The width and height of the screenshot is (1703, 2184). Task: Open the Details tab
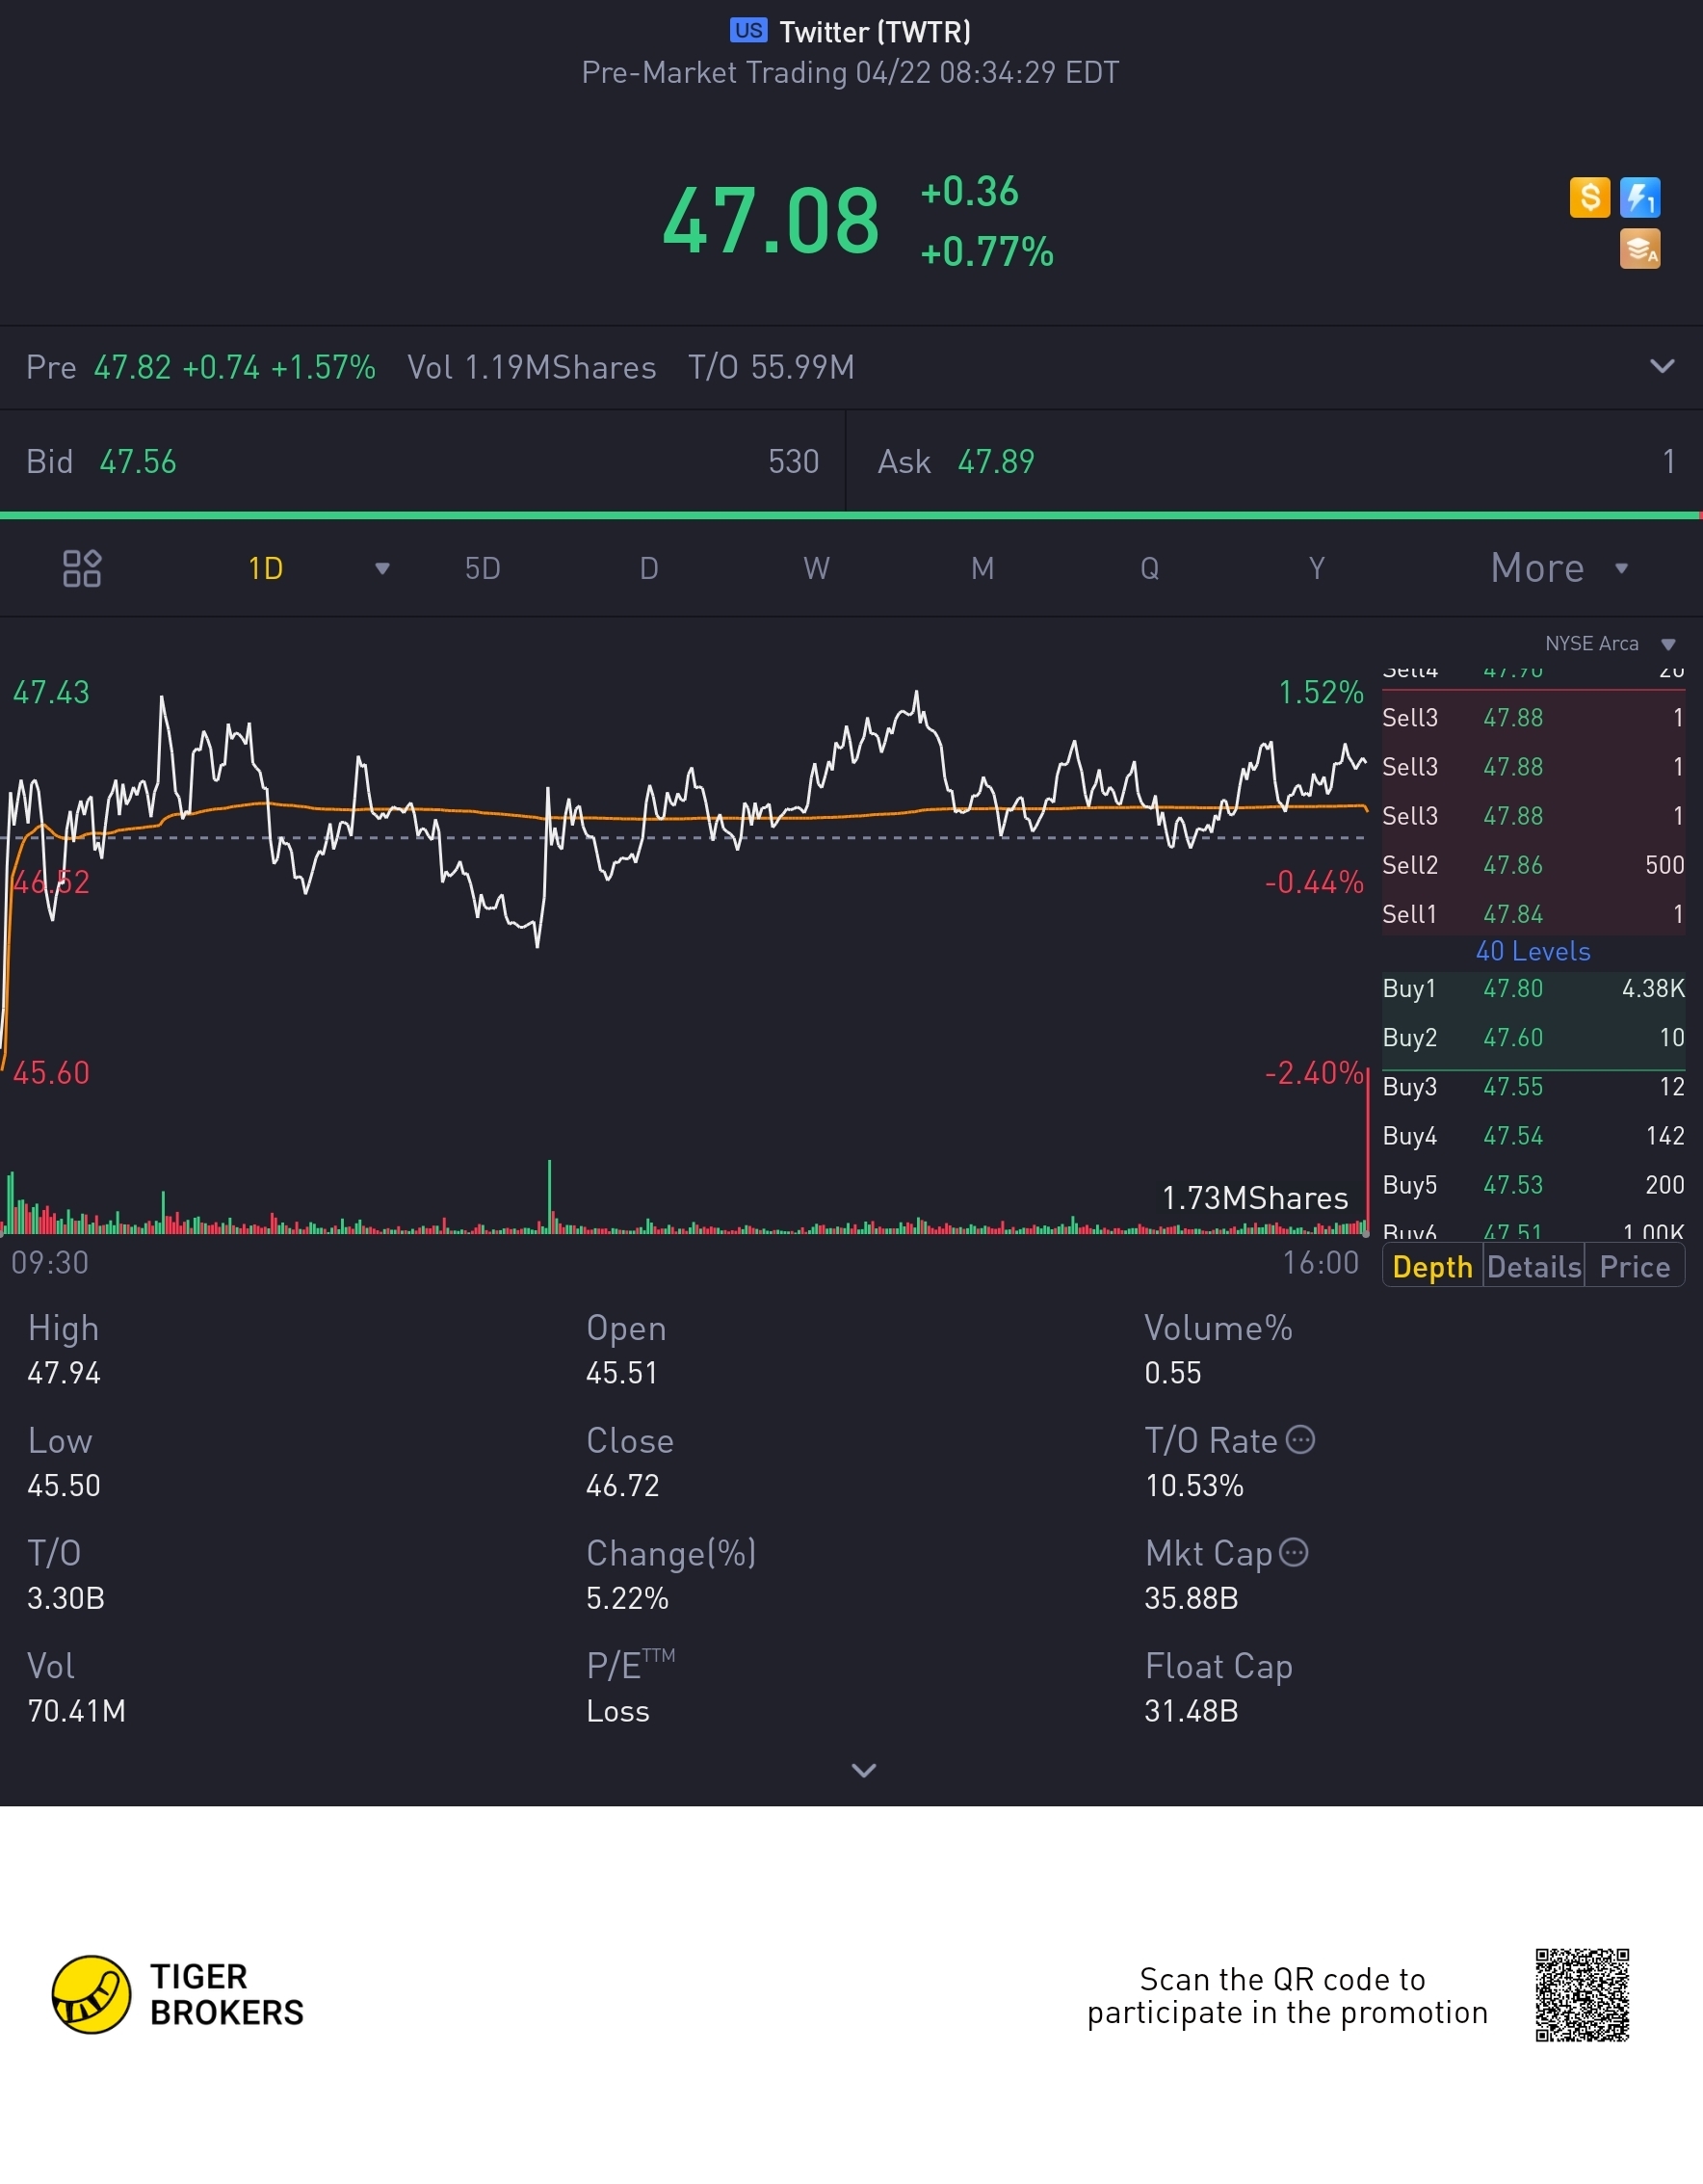coord(1534,1267)
